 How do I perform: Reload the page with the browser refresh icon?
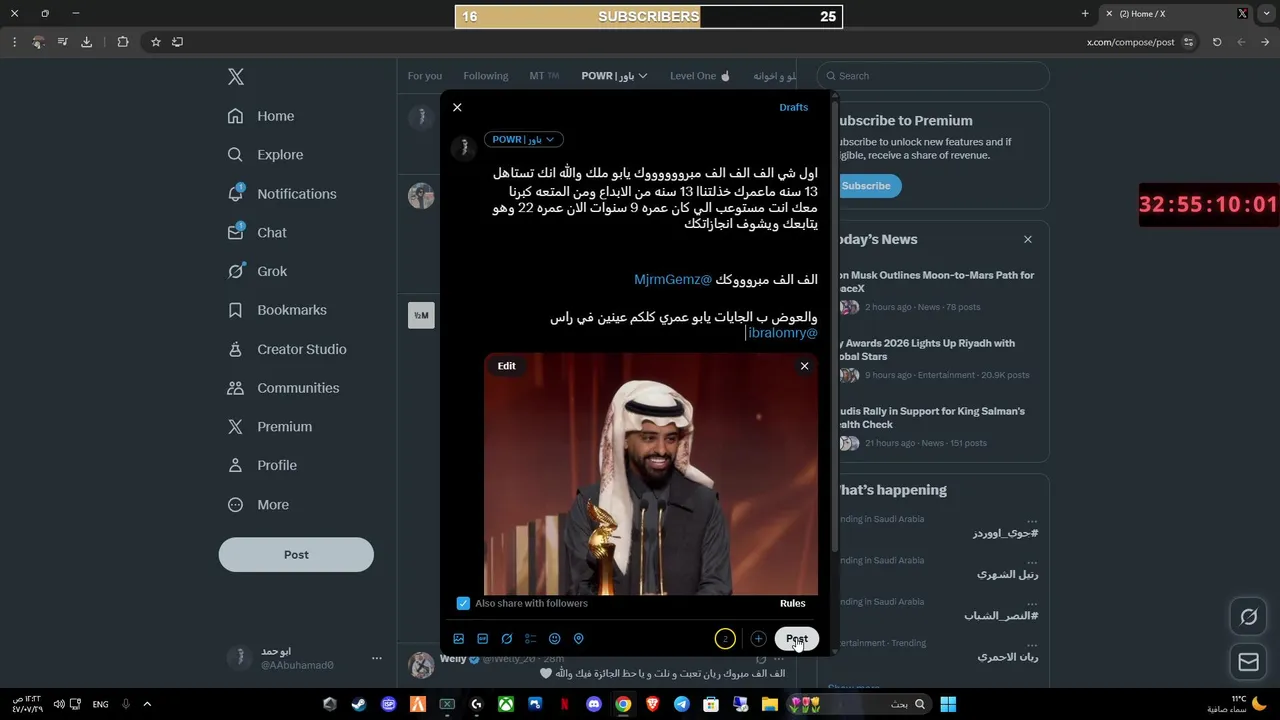pos(1217,42)
